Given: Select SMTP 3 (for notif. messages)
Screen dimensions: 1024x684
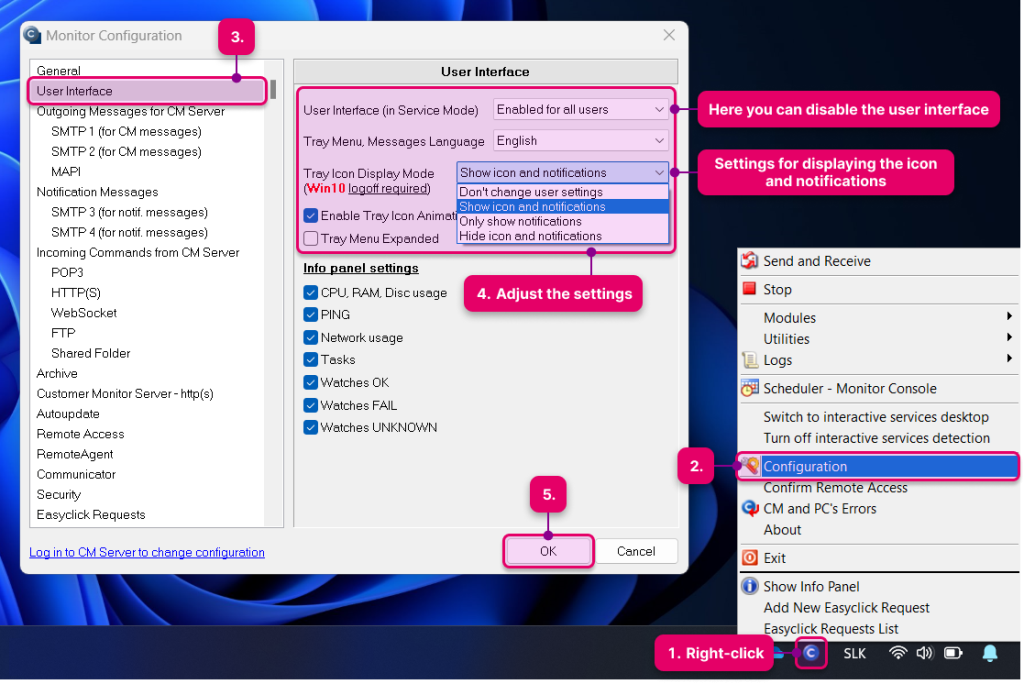Looking at the screenshot, I should click(129, 212).
